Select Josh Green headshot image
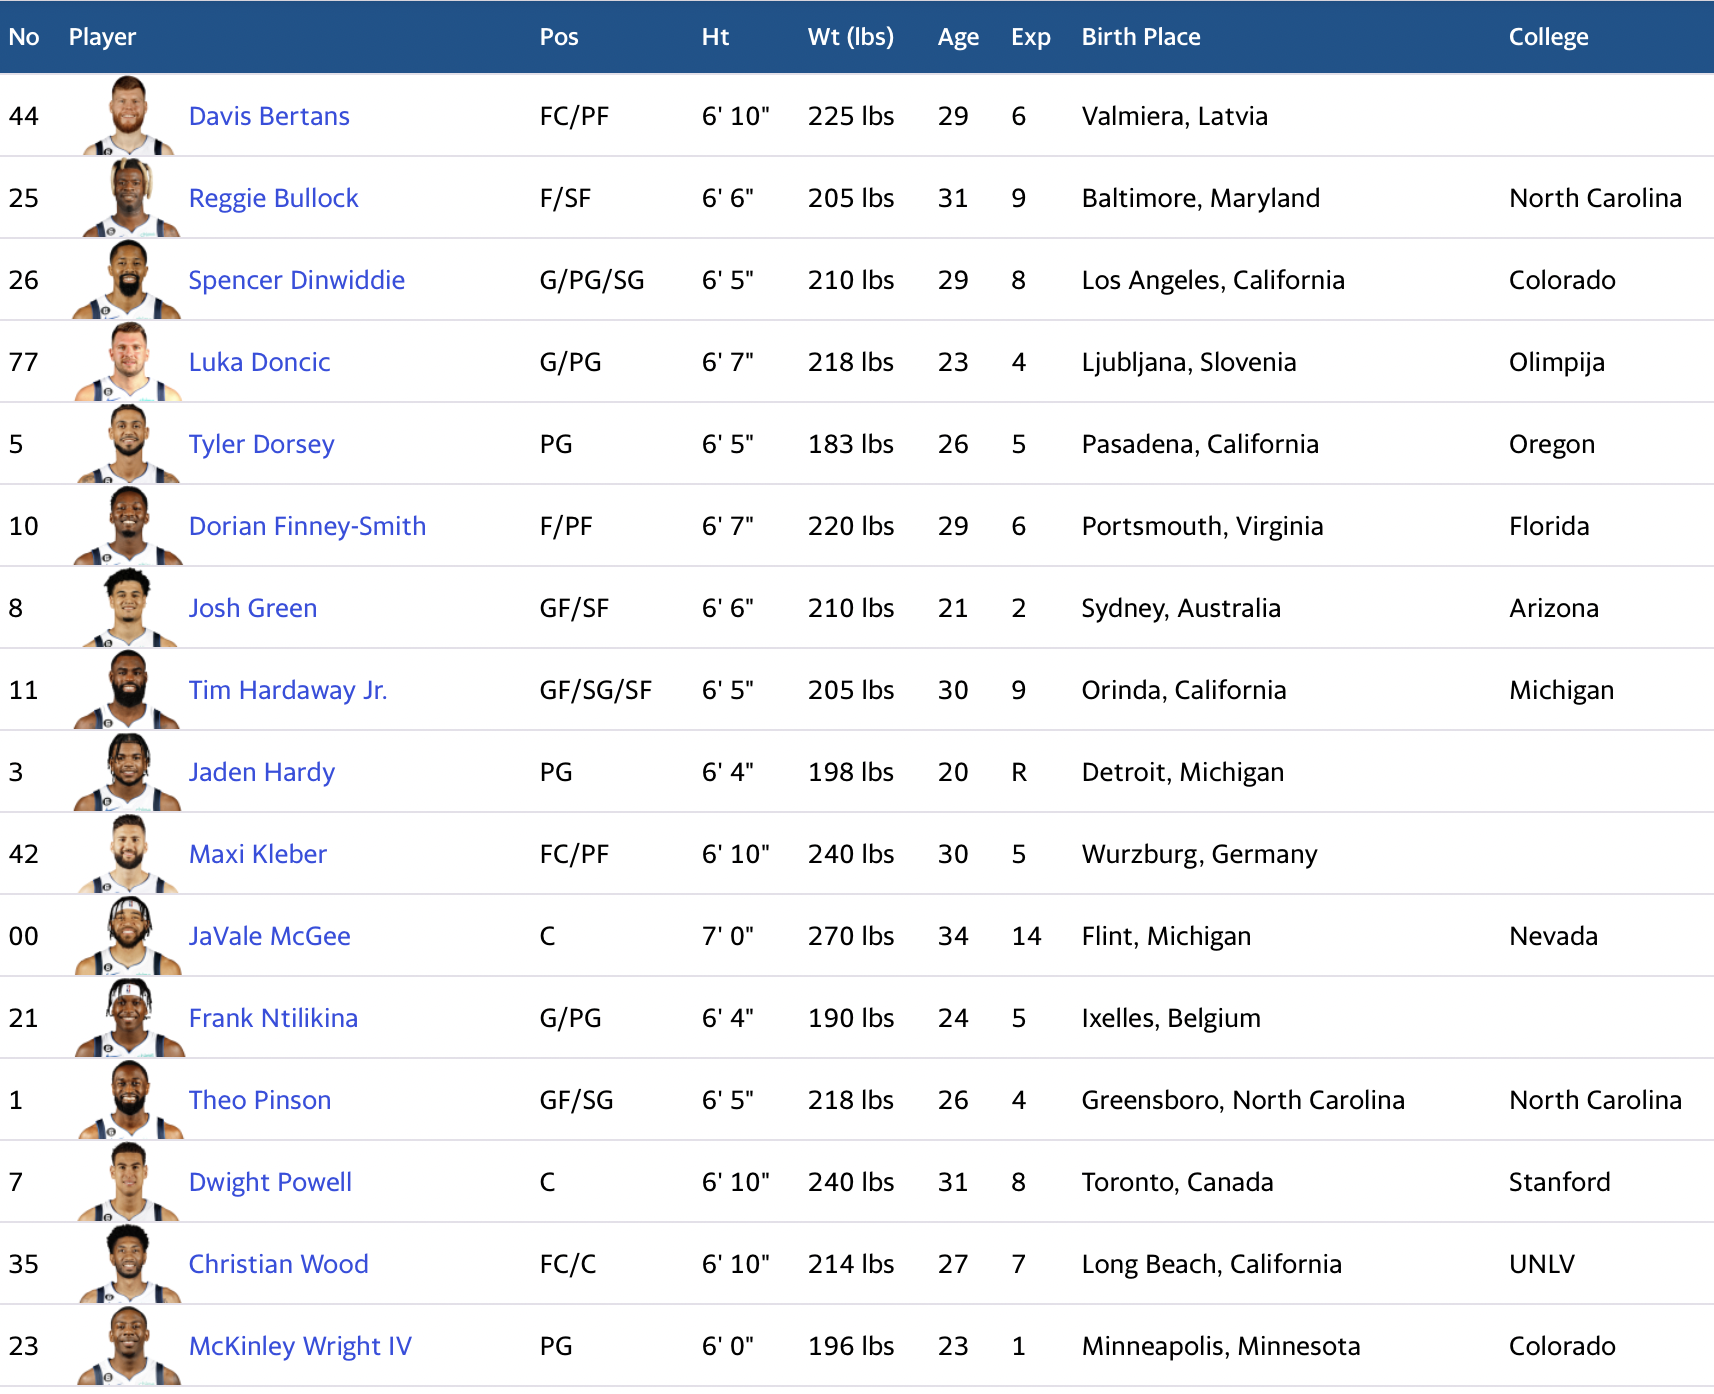The width and height of the screenshot is (1714, 1394). pyautogui.click(x=128, y=607)
